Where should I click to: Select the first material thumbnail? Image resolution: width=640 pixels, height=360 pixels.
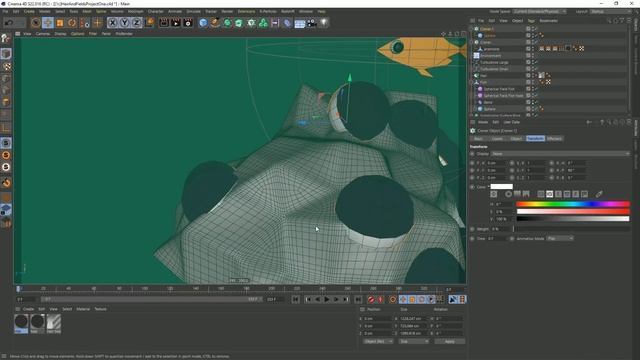[21, 324]
